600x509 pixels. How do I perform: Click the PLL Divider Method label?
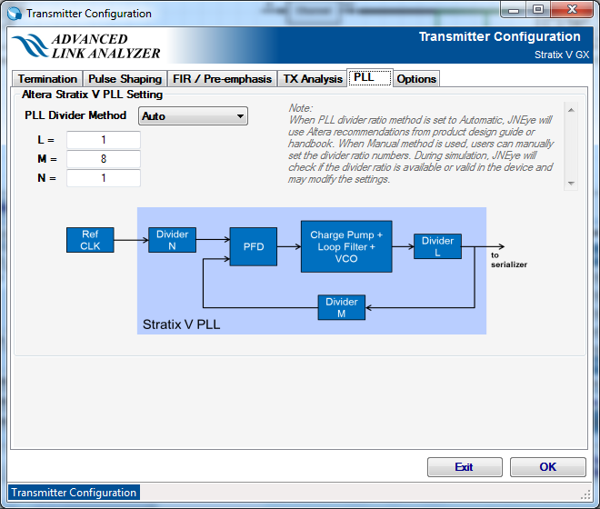tap(75, 115)
